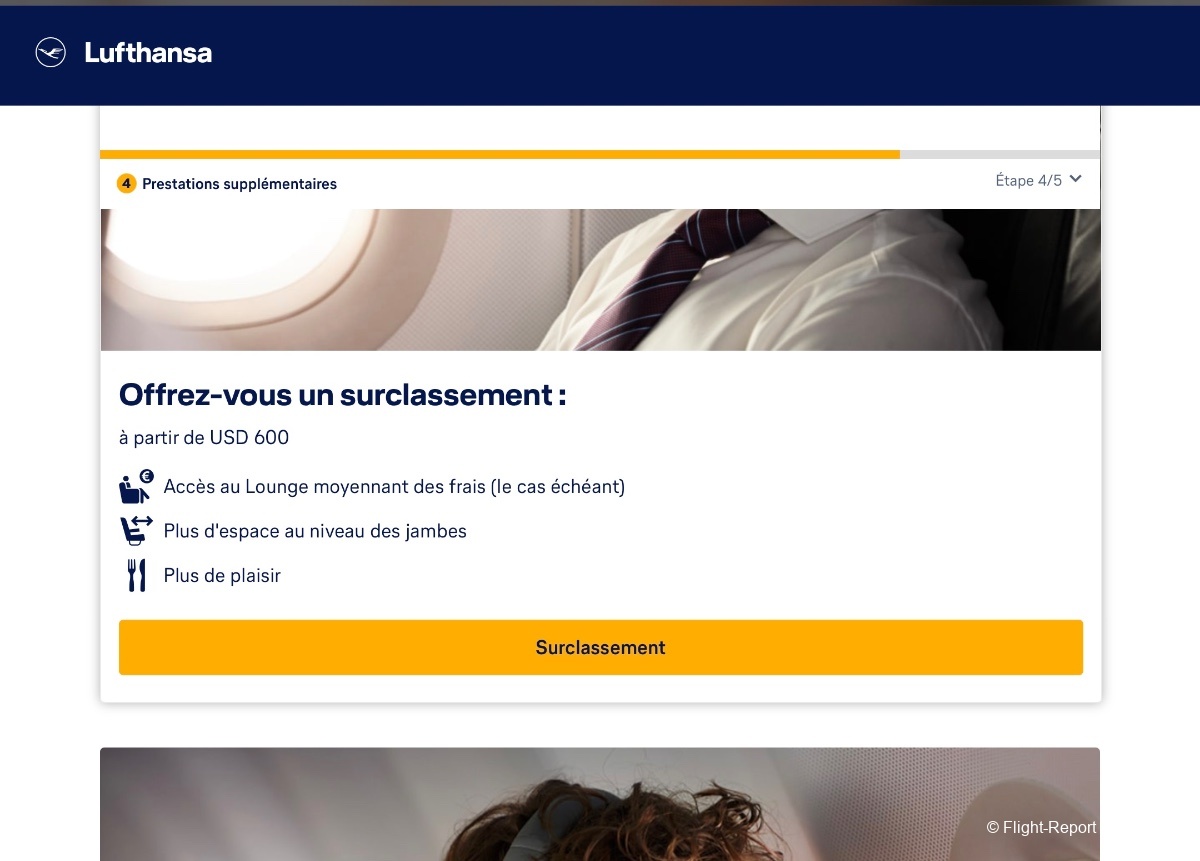Click the Prestations supplémentaires step label
Viewport: 1200px width, 861px height.
click(239, 184)
